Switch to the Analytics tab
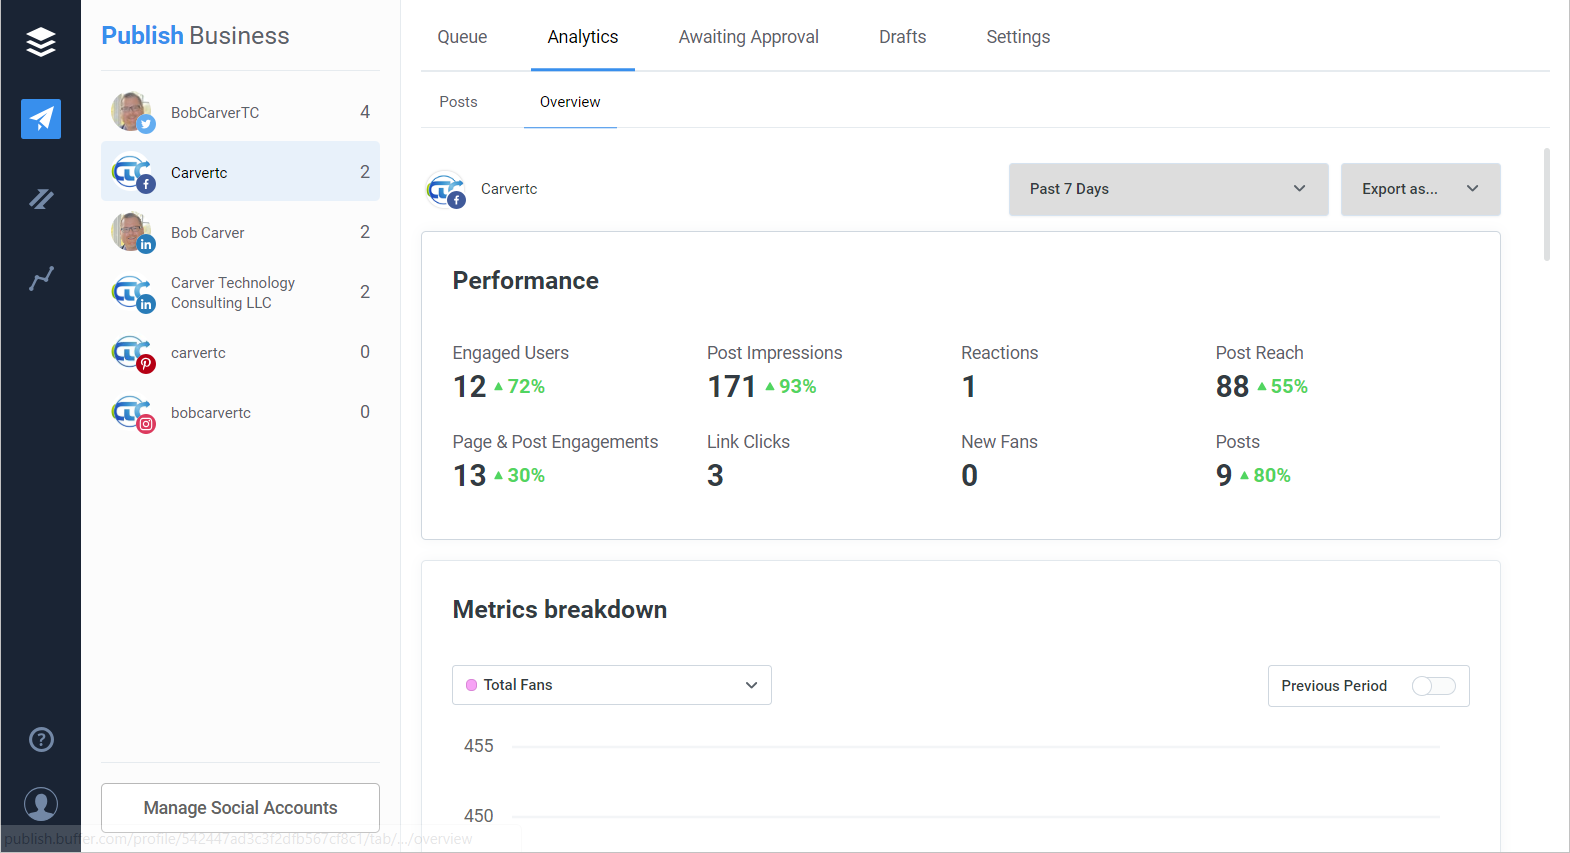Viewport: 1570px width, 853px height. coord(583,37)
